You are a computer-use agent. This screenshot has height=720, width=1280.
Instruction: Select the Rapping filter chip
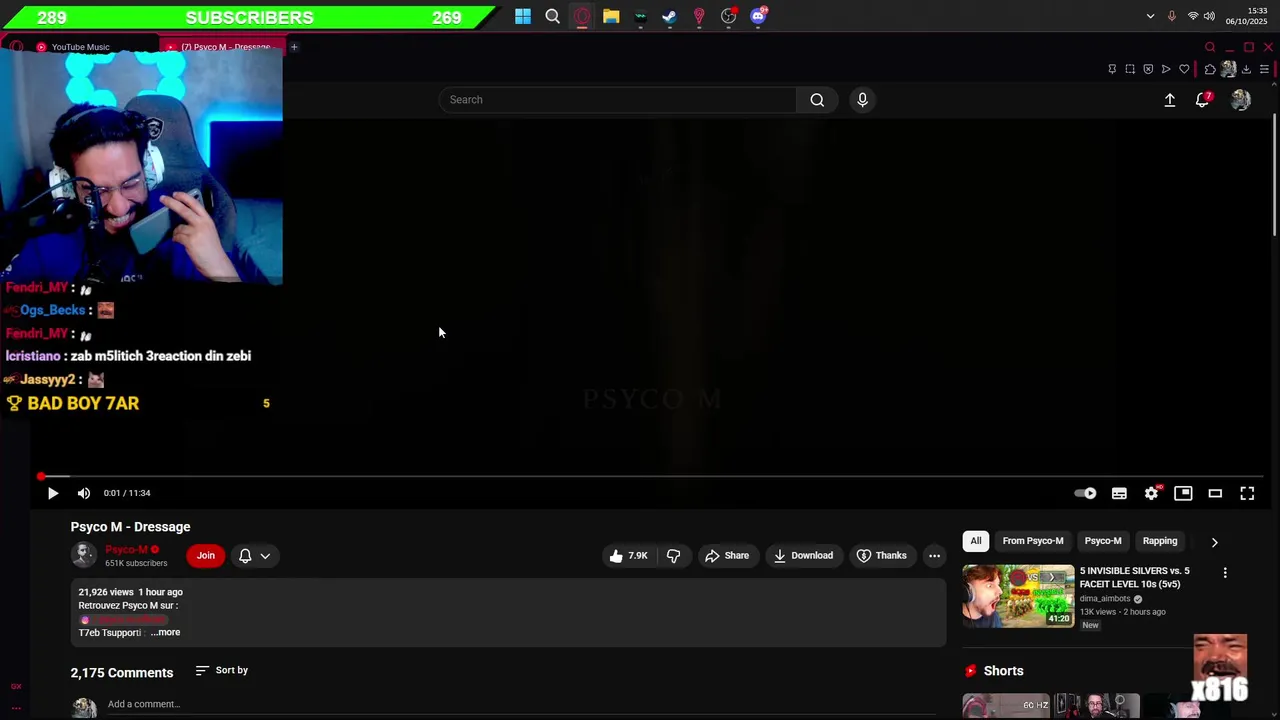point(1160,541)
